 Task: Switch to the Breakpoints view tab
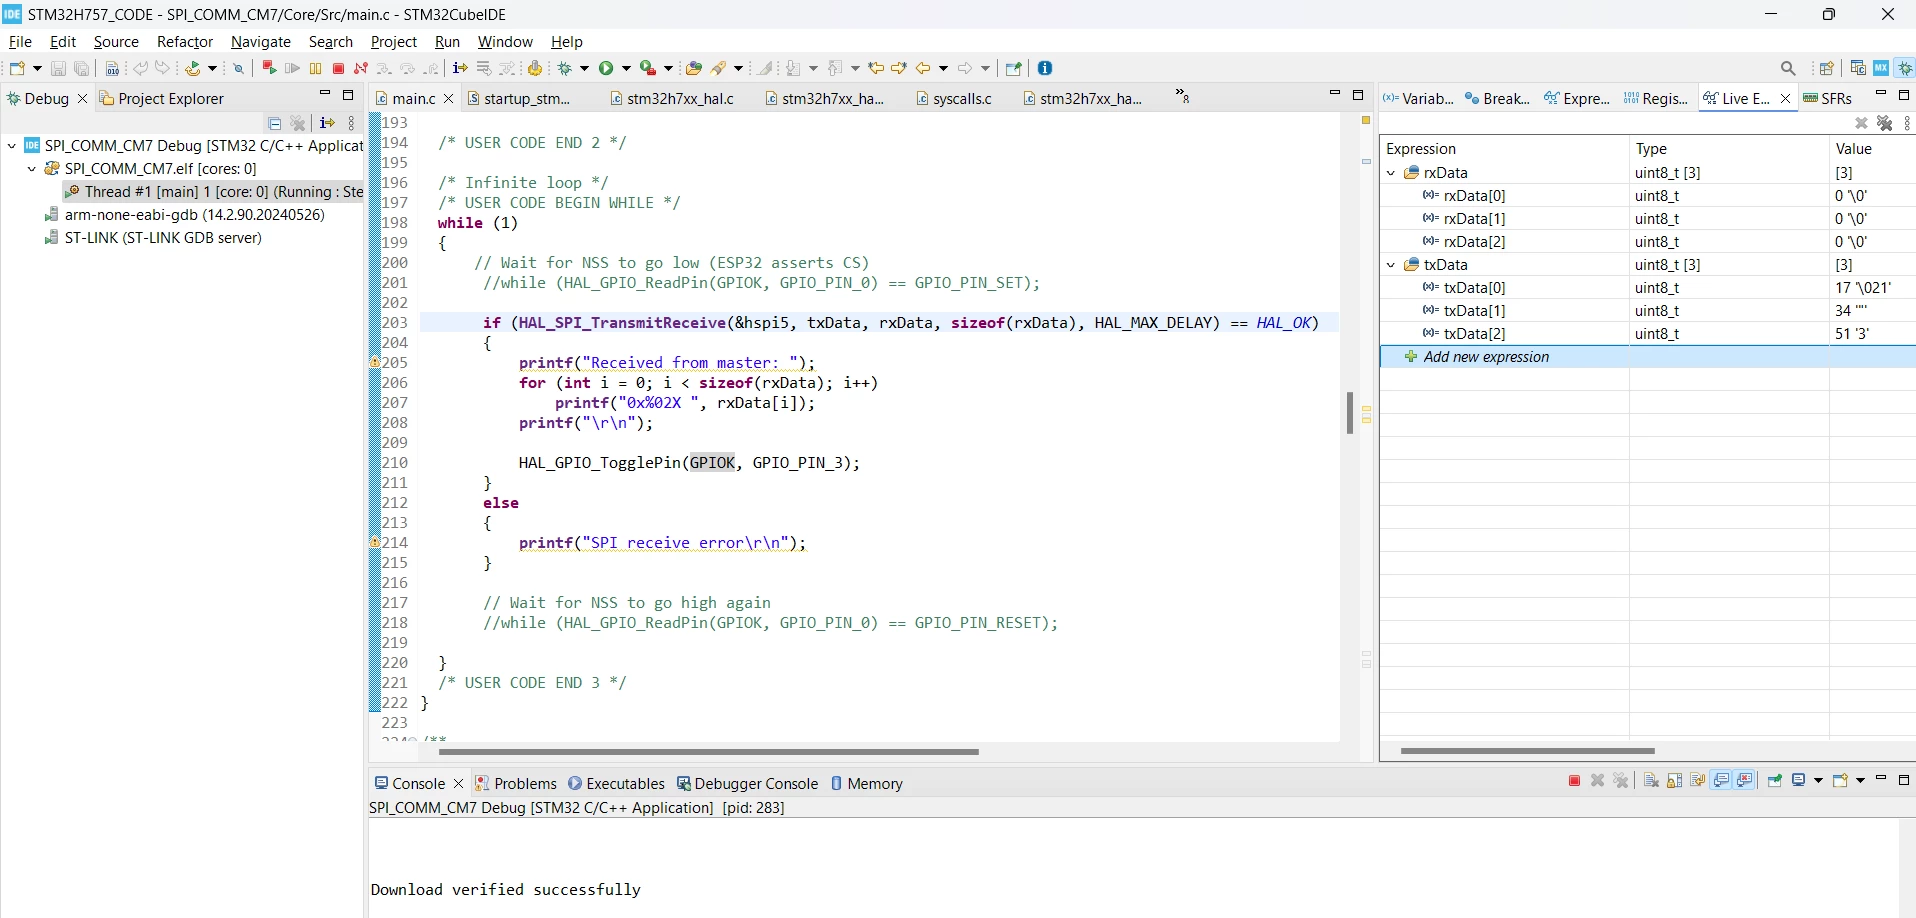(1498, 98)
